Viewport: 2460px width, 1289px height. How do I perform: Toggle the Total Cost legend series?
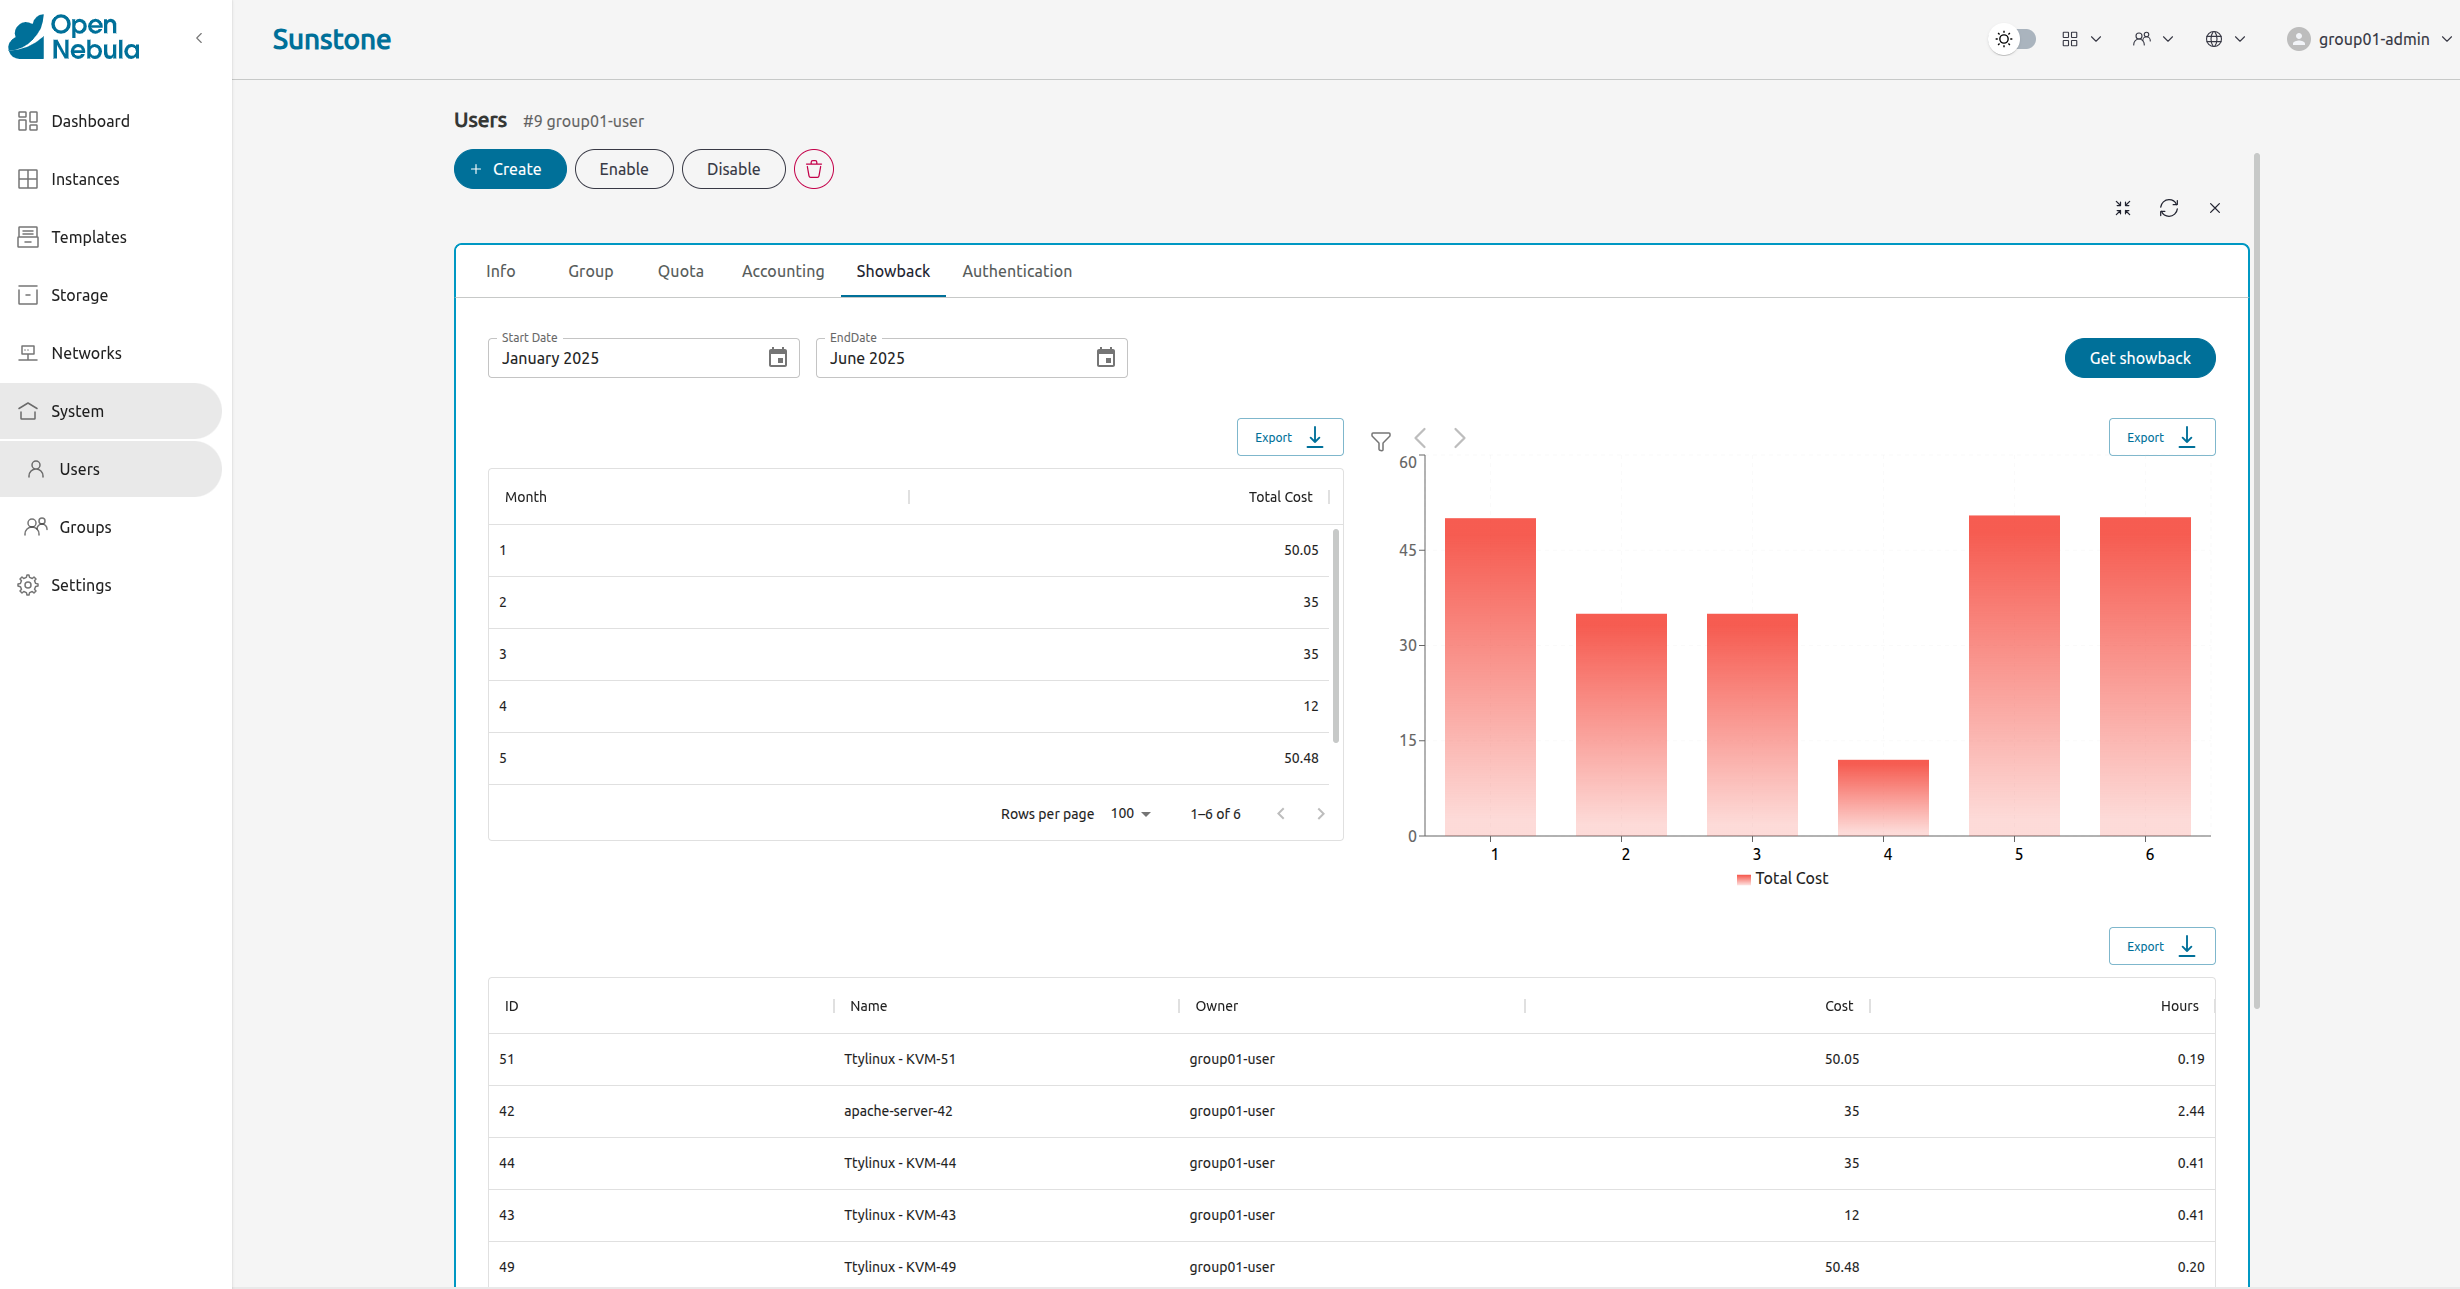click(1782, 878)
